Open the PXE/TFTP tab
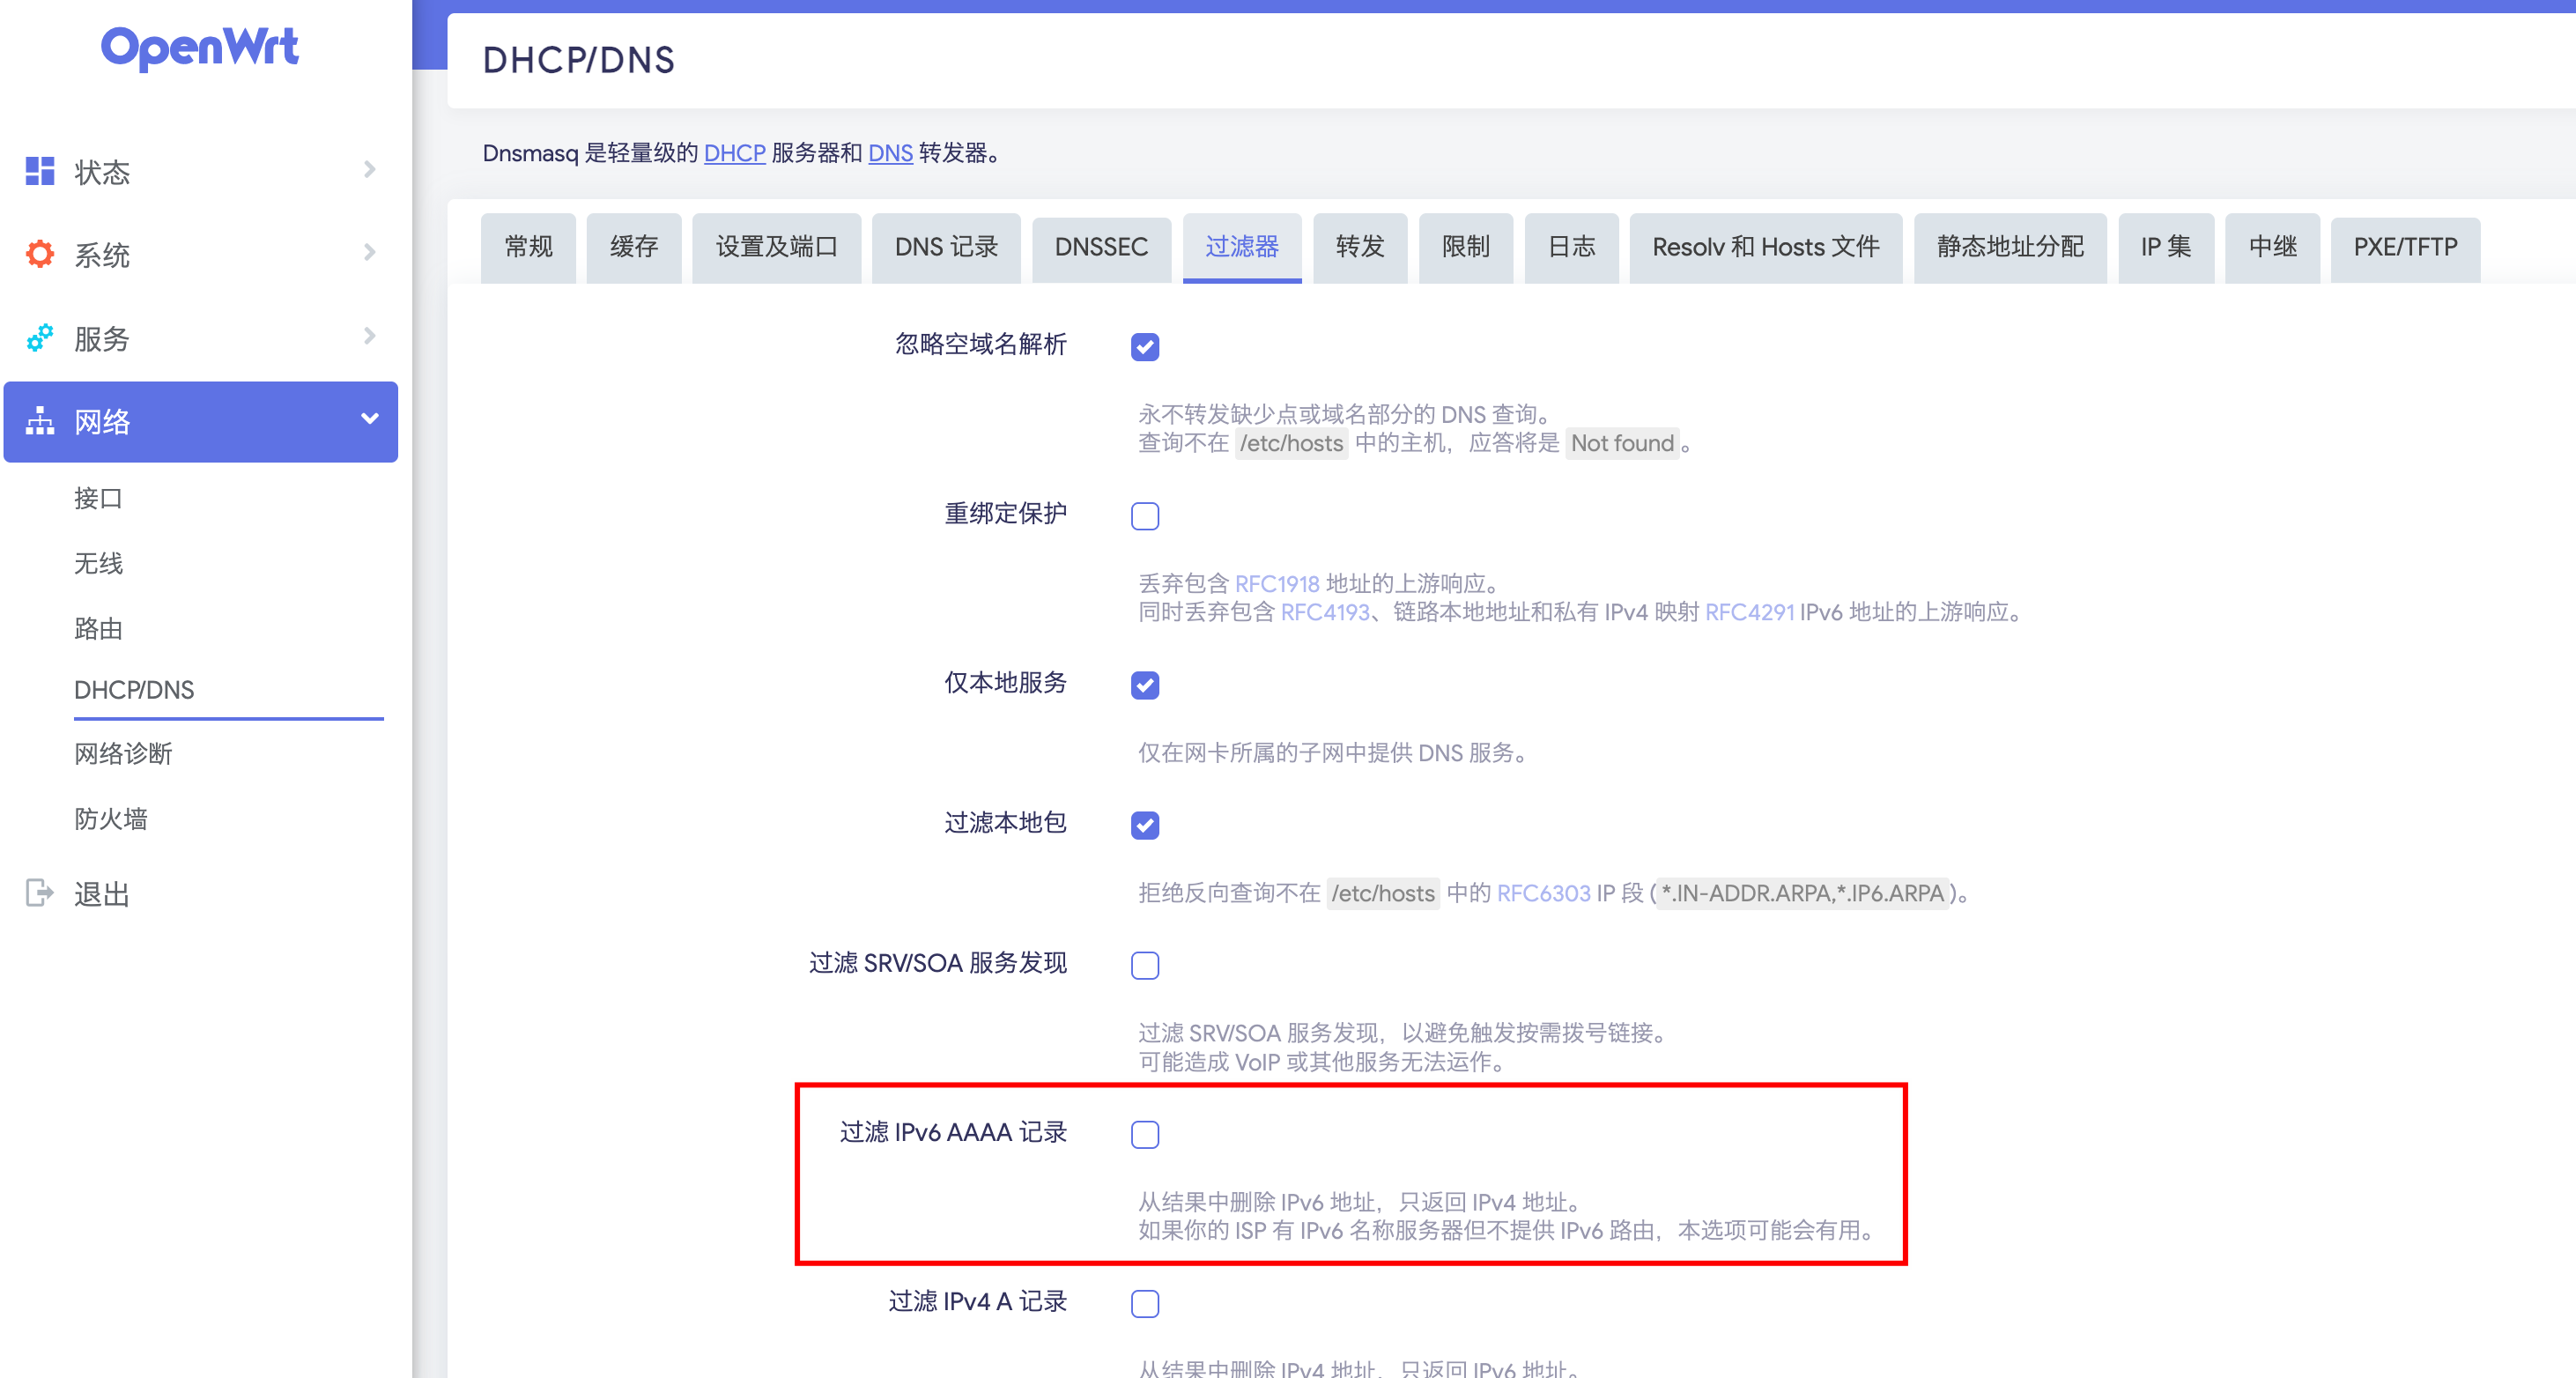This screenshot has height=1378, width=2576. click(x=2404, y=247)
